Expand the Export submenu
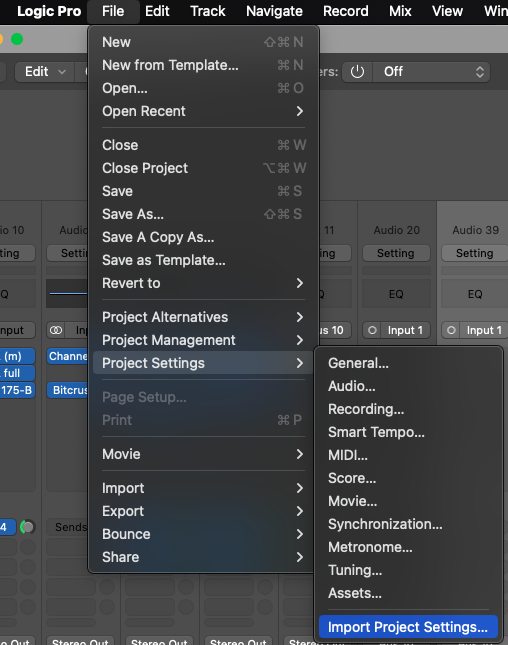The image size is (508, 645). (203, 511)
